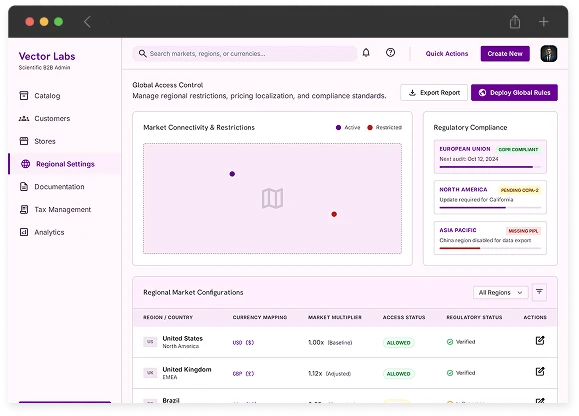Image resolution: width=579 pixels, height=416 pixels.
Task: Click the map placeholder icon
Action: coord(273,198)
